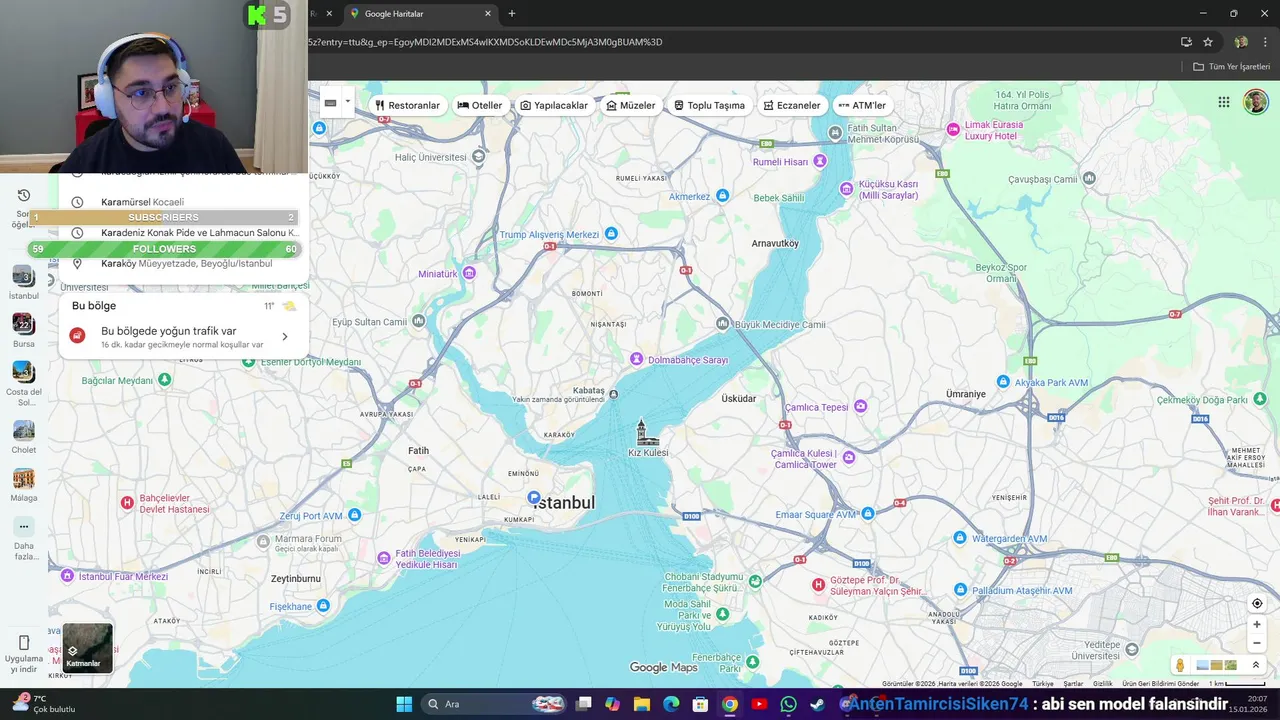Viewport: 1280px width, 720px height.
Task: Filter map by Oteller chip
Action: (x=480, y=105)
